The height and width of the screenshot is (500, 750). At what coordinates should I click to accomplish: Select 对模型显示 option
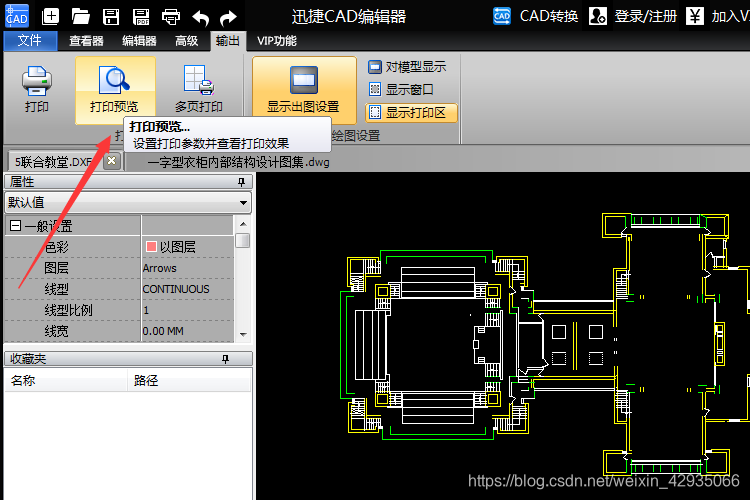(408, 67)
